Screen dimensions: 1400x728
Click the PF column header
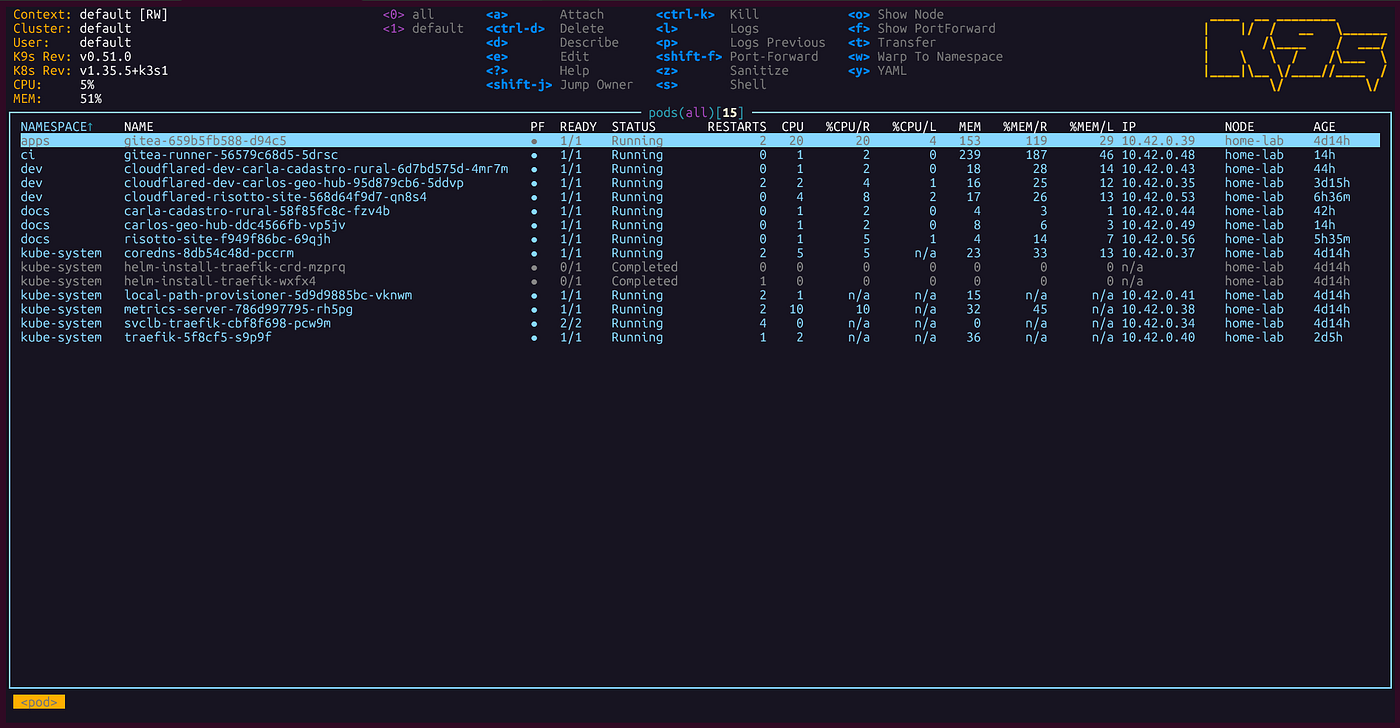pyautogui.click(x=538, y=127)
